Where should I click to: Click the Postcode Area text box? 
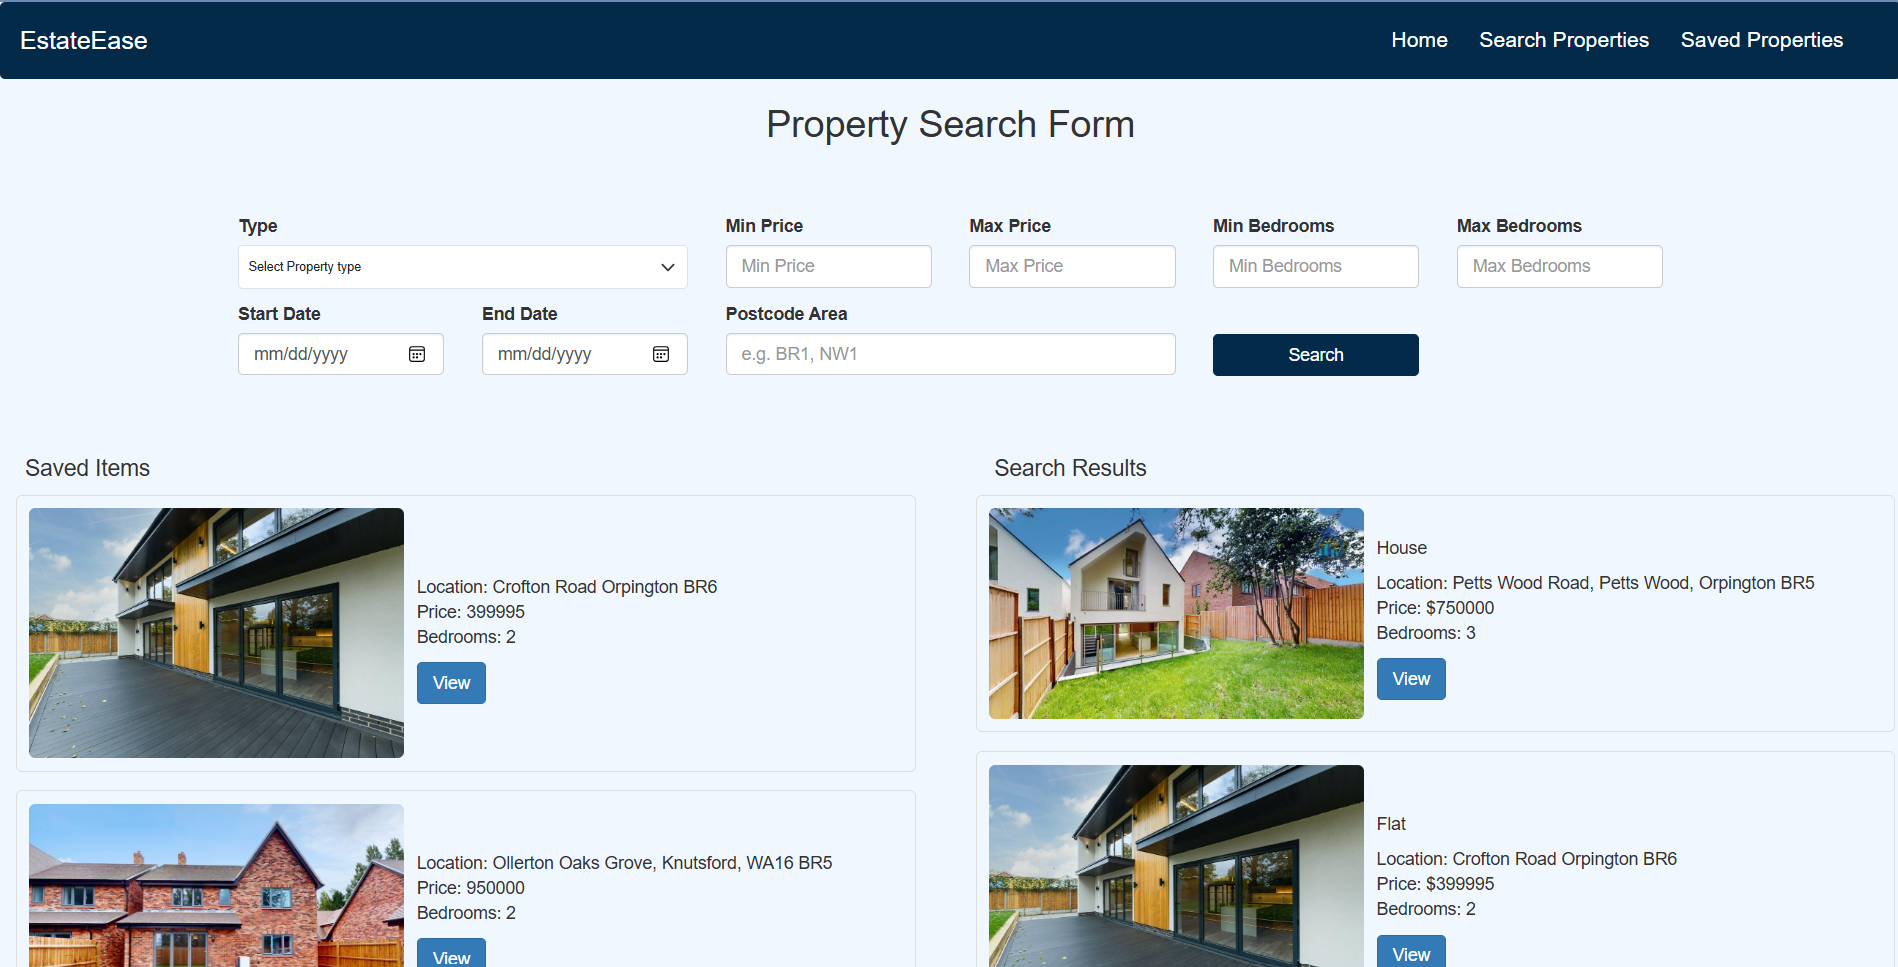coord(950,354)
